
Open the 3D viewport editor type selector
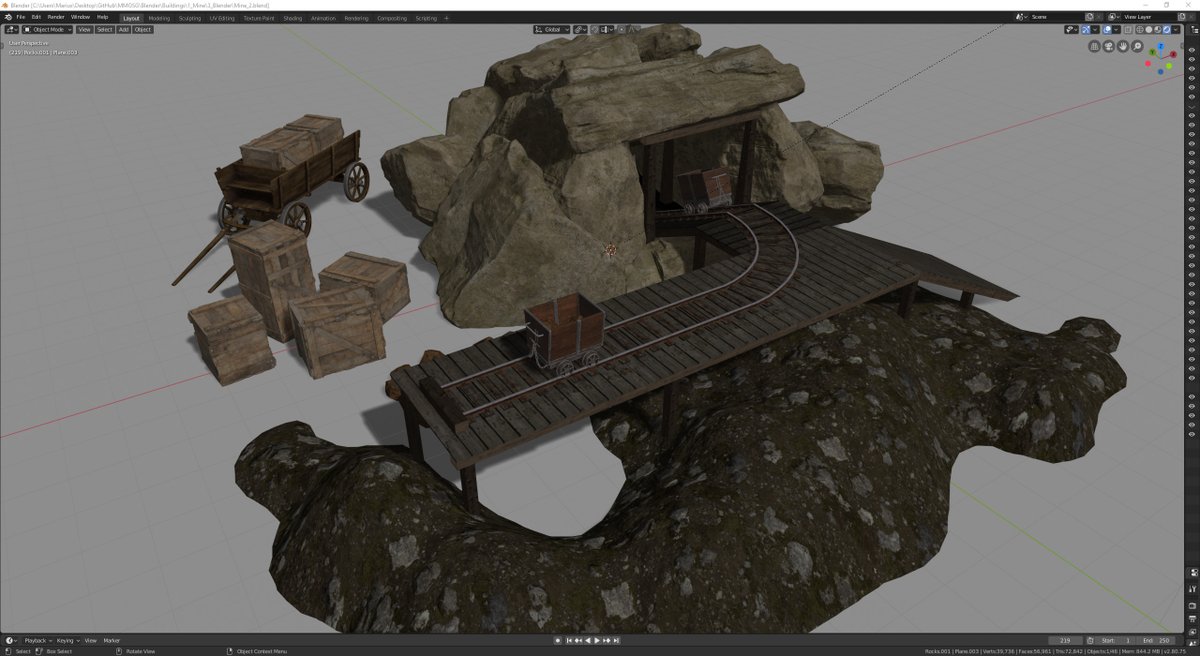click(12, 29)
